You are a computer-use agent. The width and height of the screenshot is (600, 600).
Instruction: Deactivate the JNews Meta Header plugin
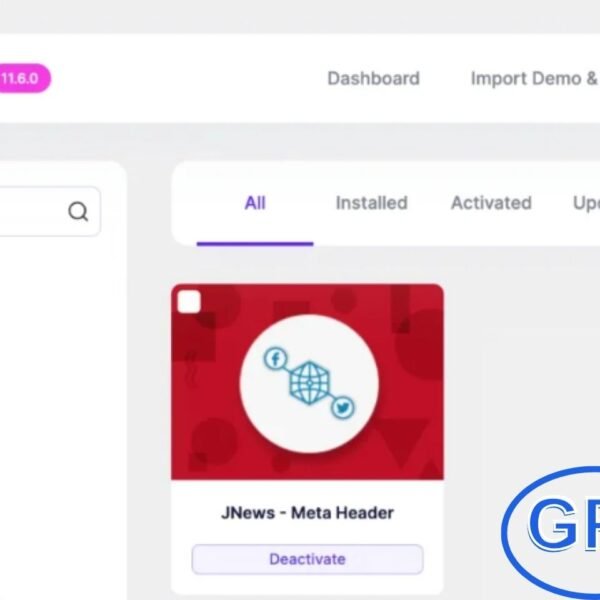pos(308,559)
